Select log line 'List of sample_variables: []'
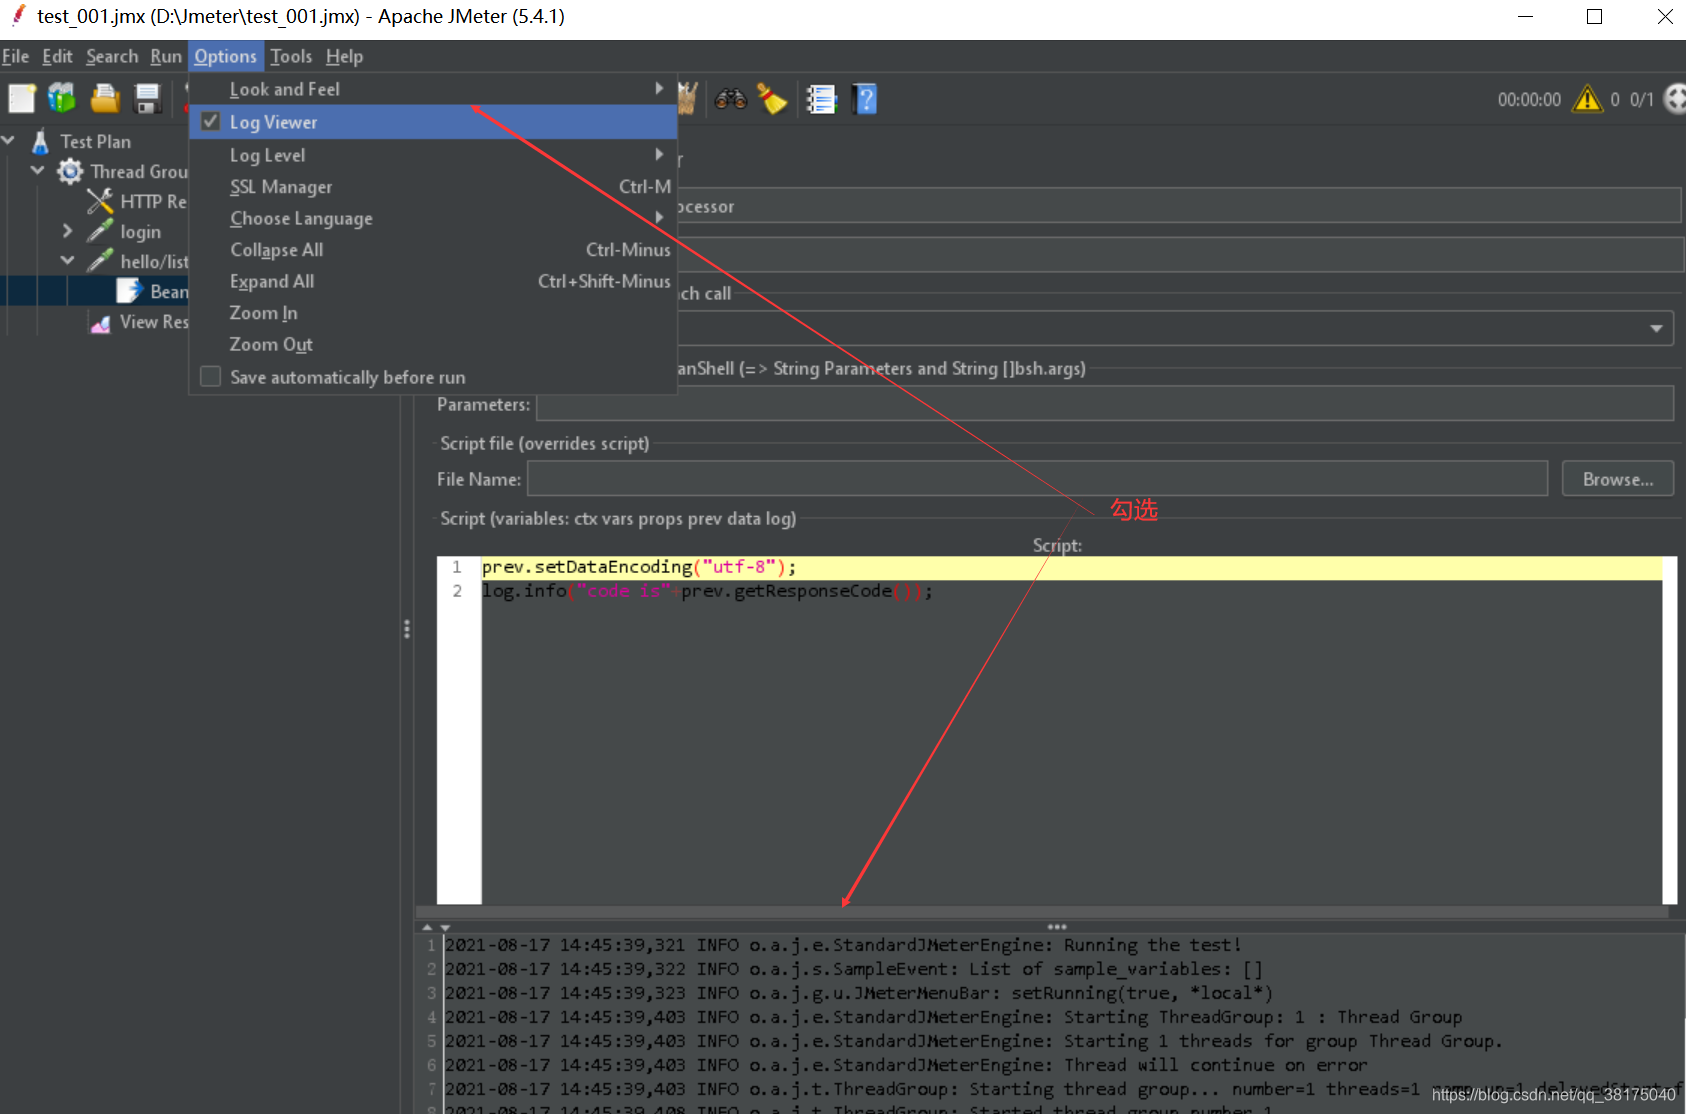This screenshot has height=1114, width=1686. pos(854,969)
